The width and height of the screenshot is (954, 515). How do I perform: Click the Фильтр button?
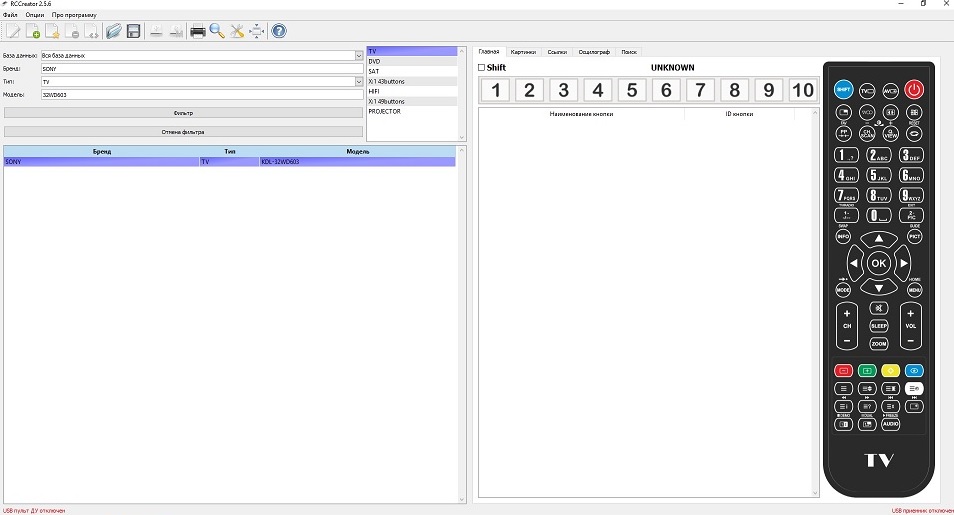pos(183,113)
